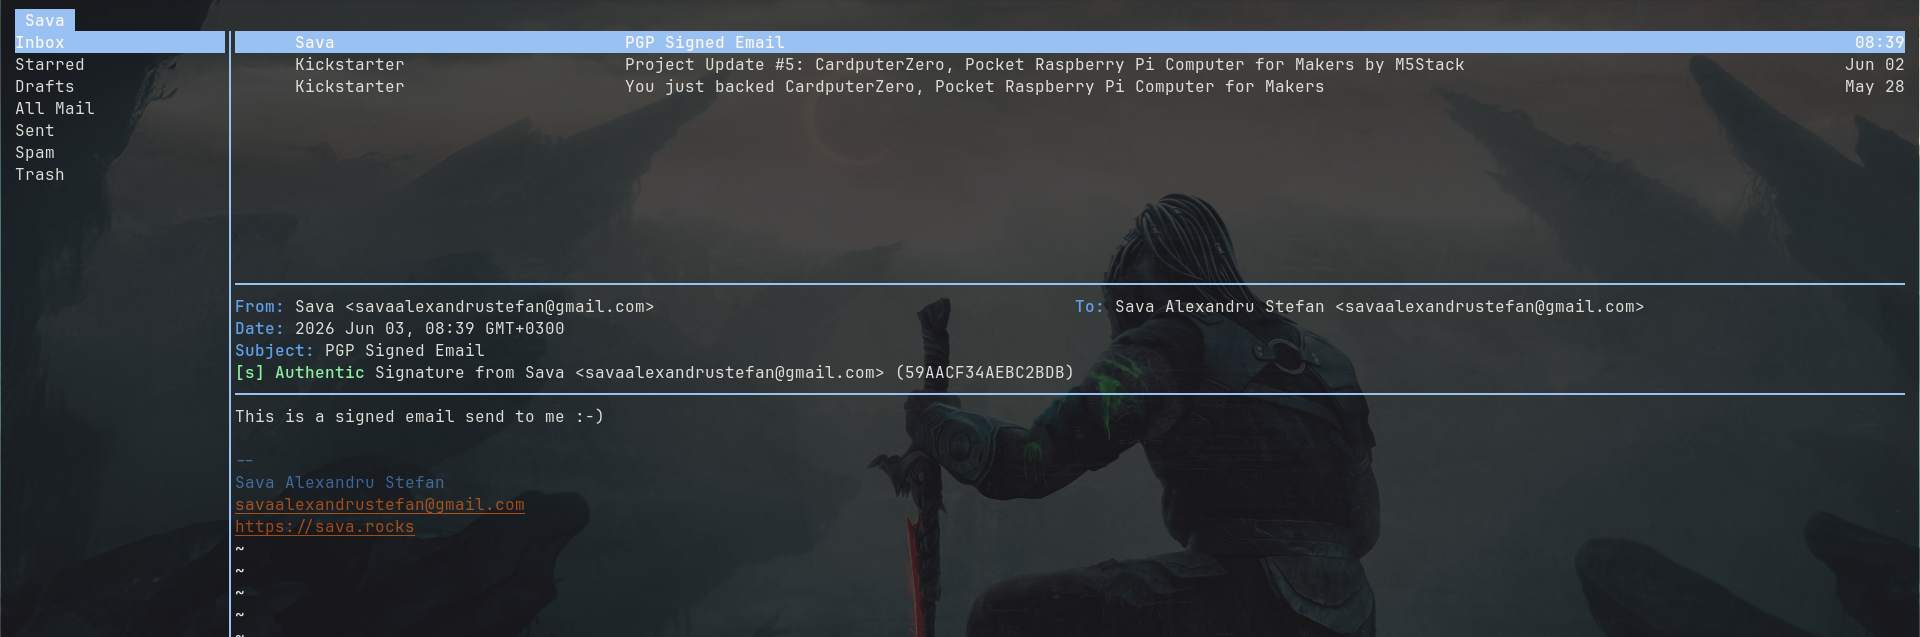Screen dimensions: 1920x637
Task: Open the Sent folder
Action: click(35, 130)
